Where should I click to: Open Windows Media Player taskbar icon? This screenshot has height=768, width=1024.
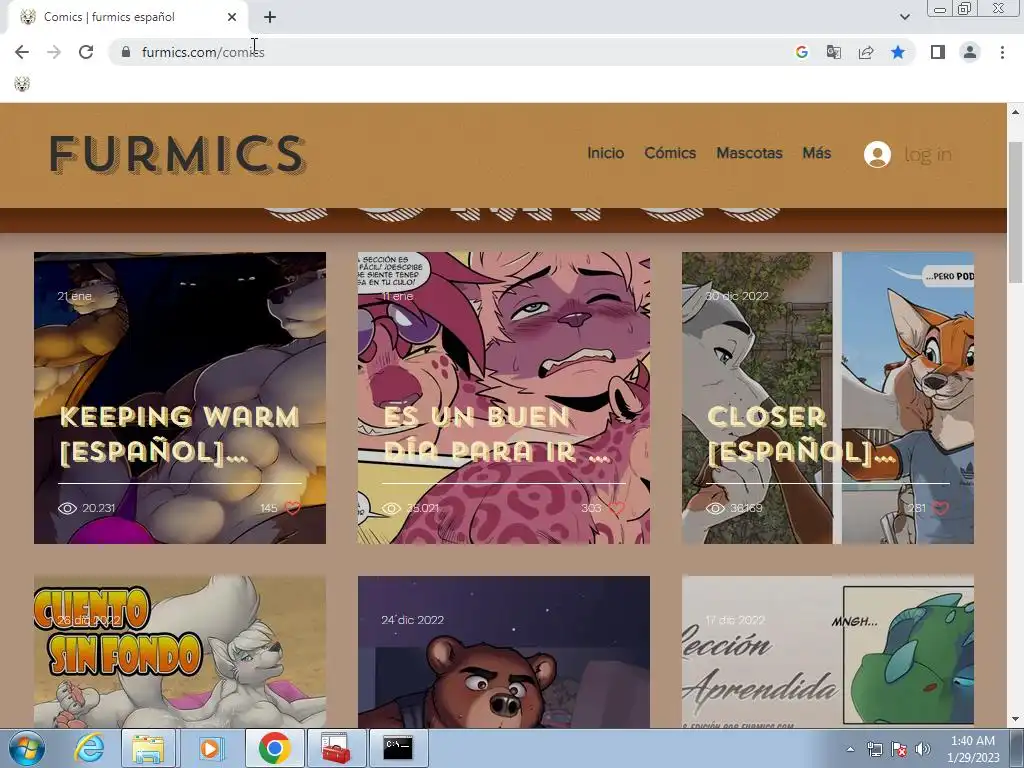[x=210, y=748]
